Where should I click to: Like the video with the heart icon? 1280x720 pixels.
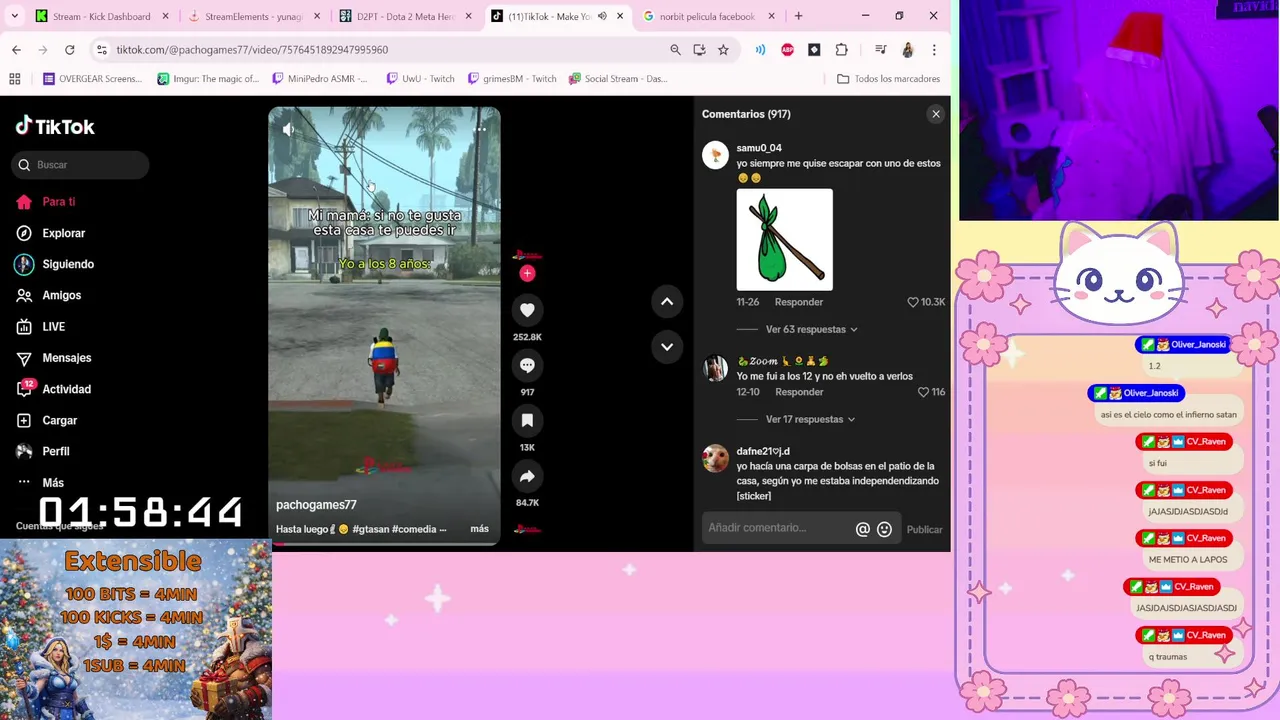tap(527, 310)
